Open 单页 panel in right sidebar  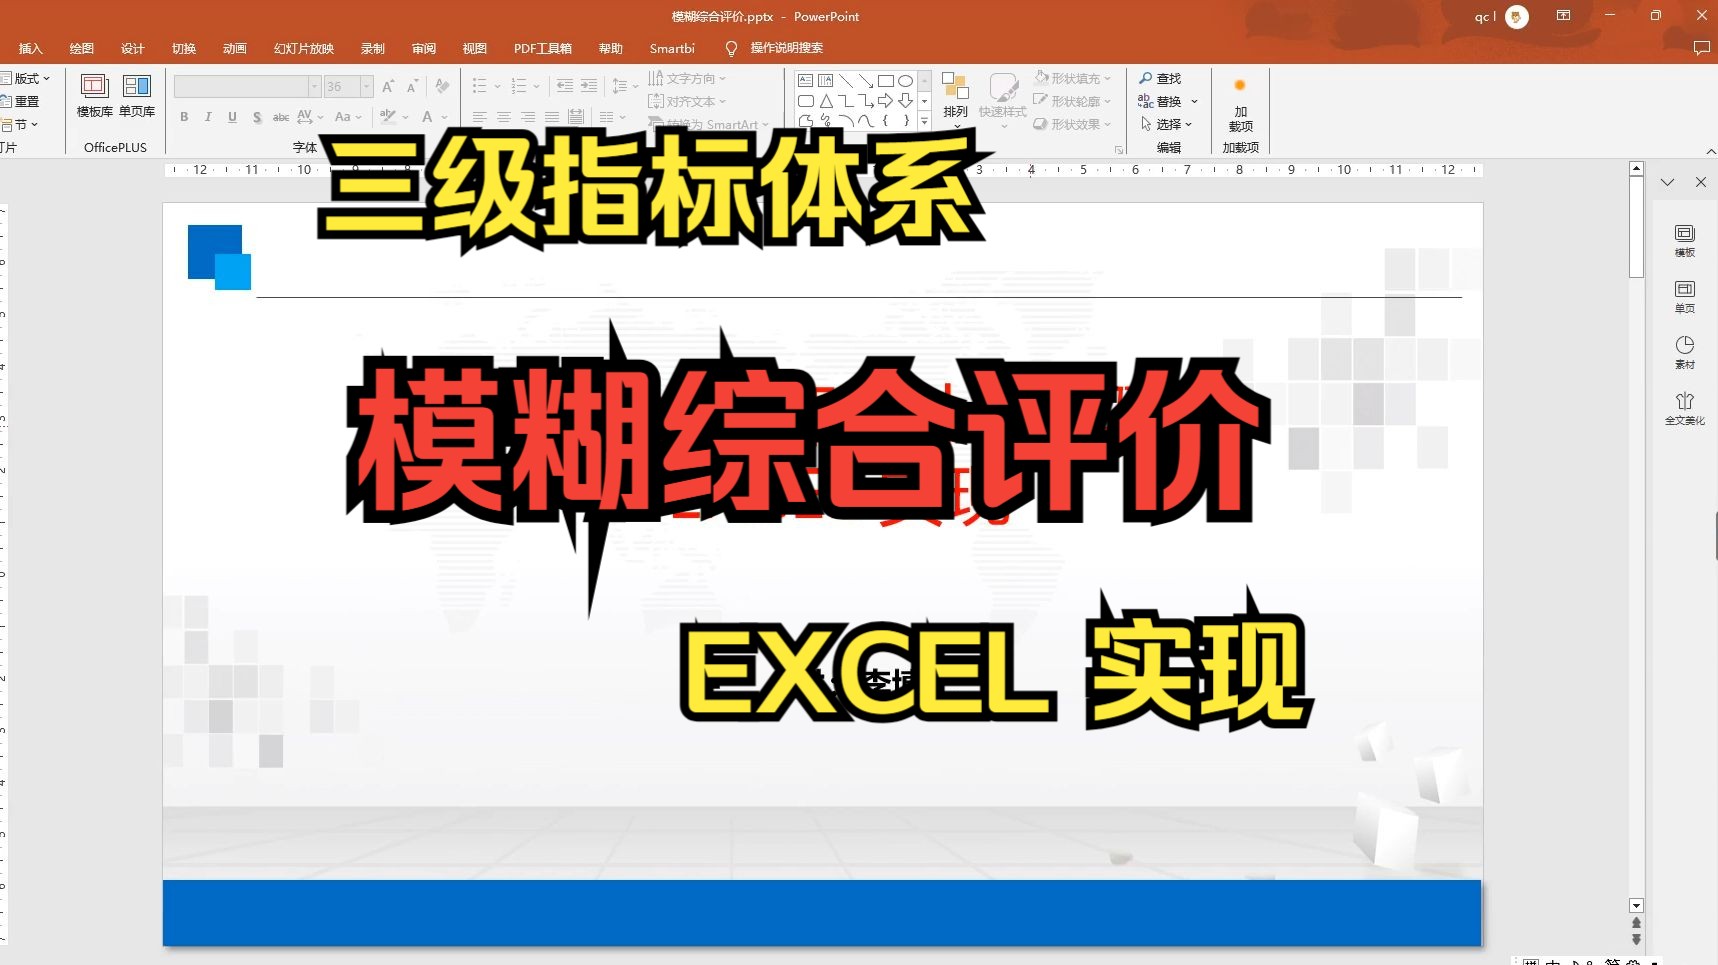[x=1685, y=296]
